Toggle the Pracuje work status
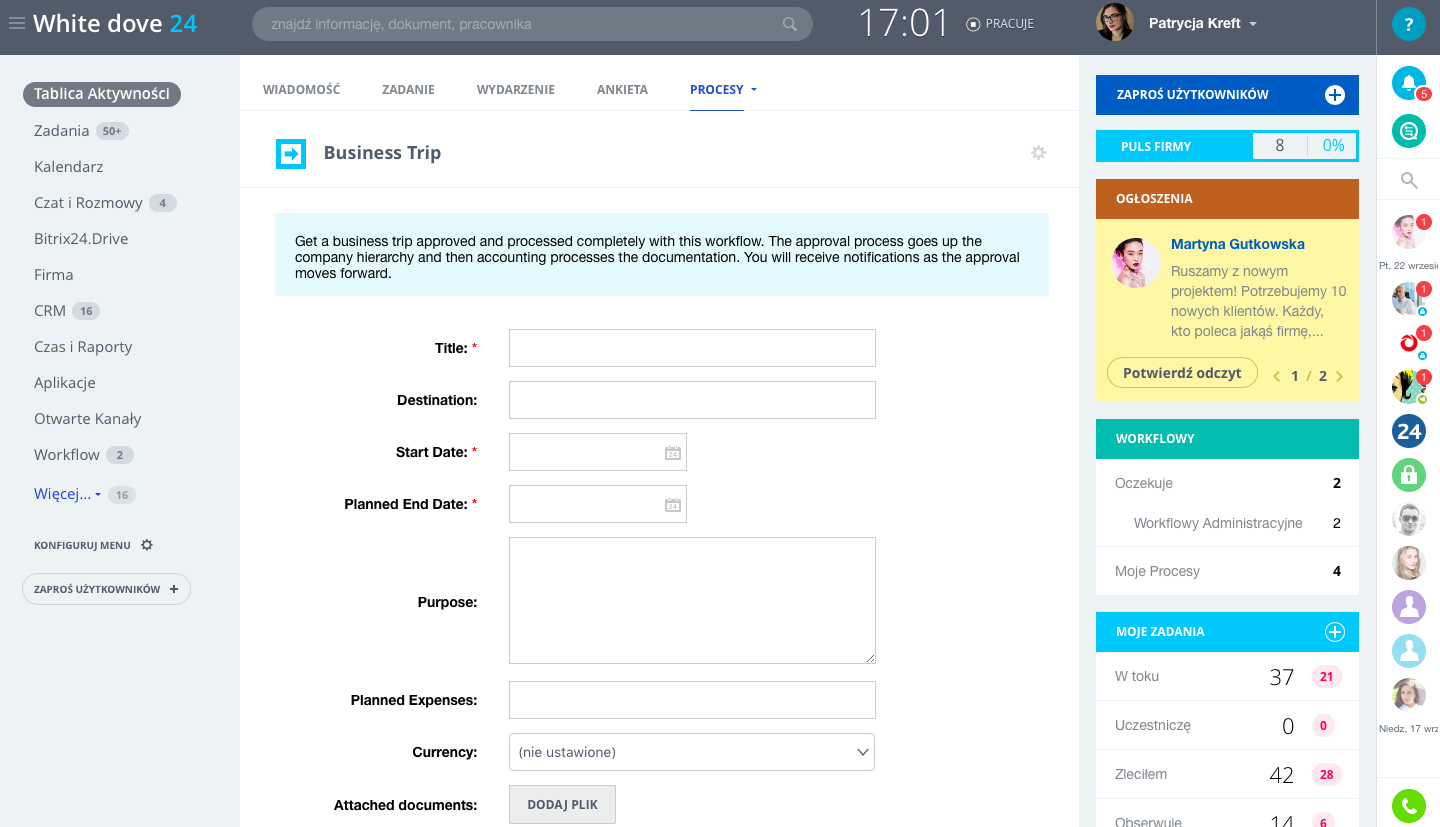Image resolution: width=1440 pixels, height=827 pixels. coord(1000,24)
